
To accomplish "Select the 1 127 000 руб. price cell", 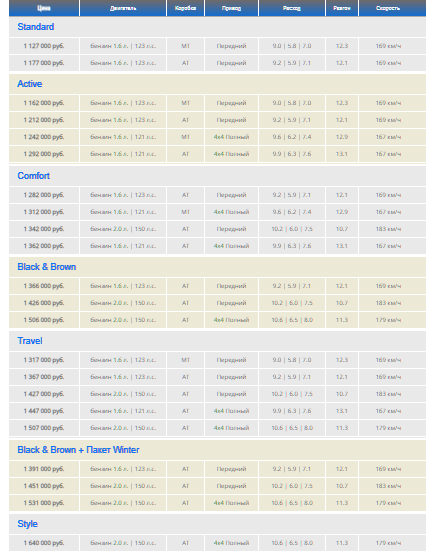I will [x=44, y=46].
